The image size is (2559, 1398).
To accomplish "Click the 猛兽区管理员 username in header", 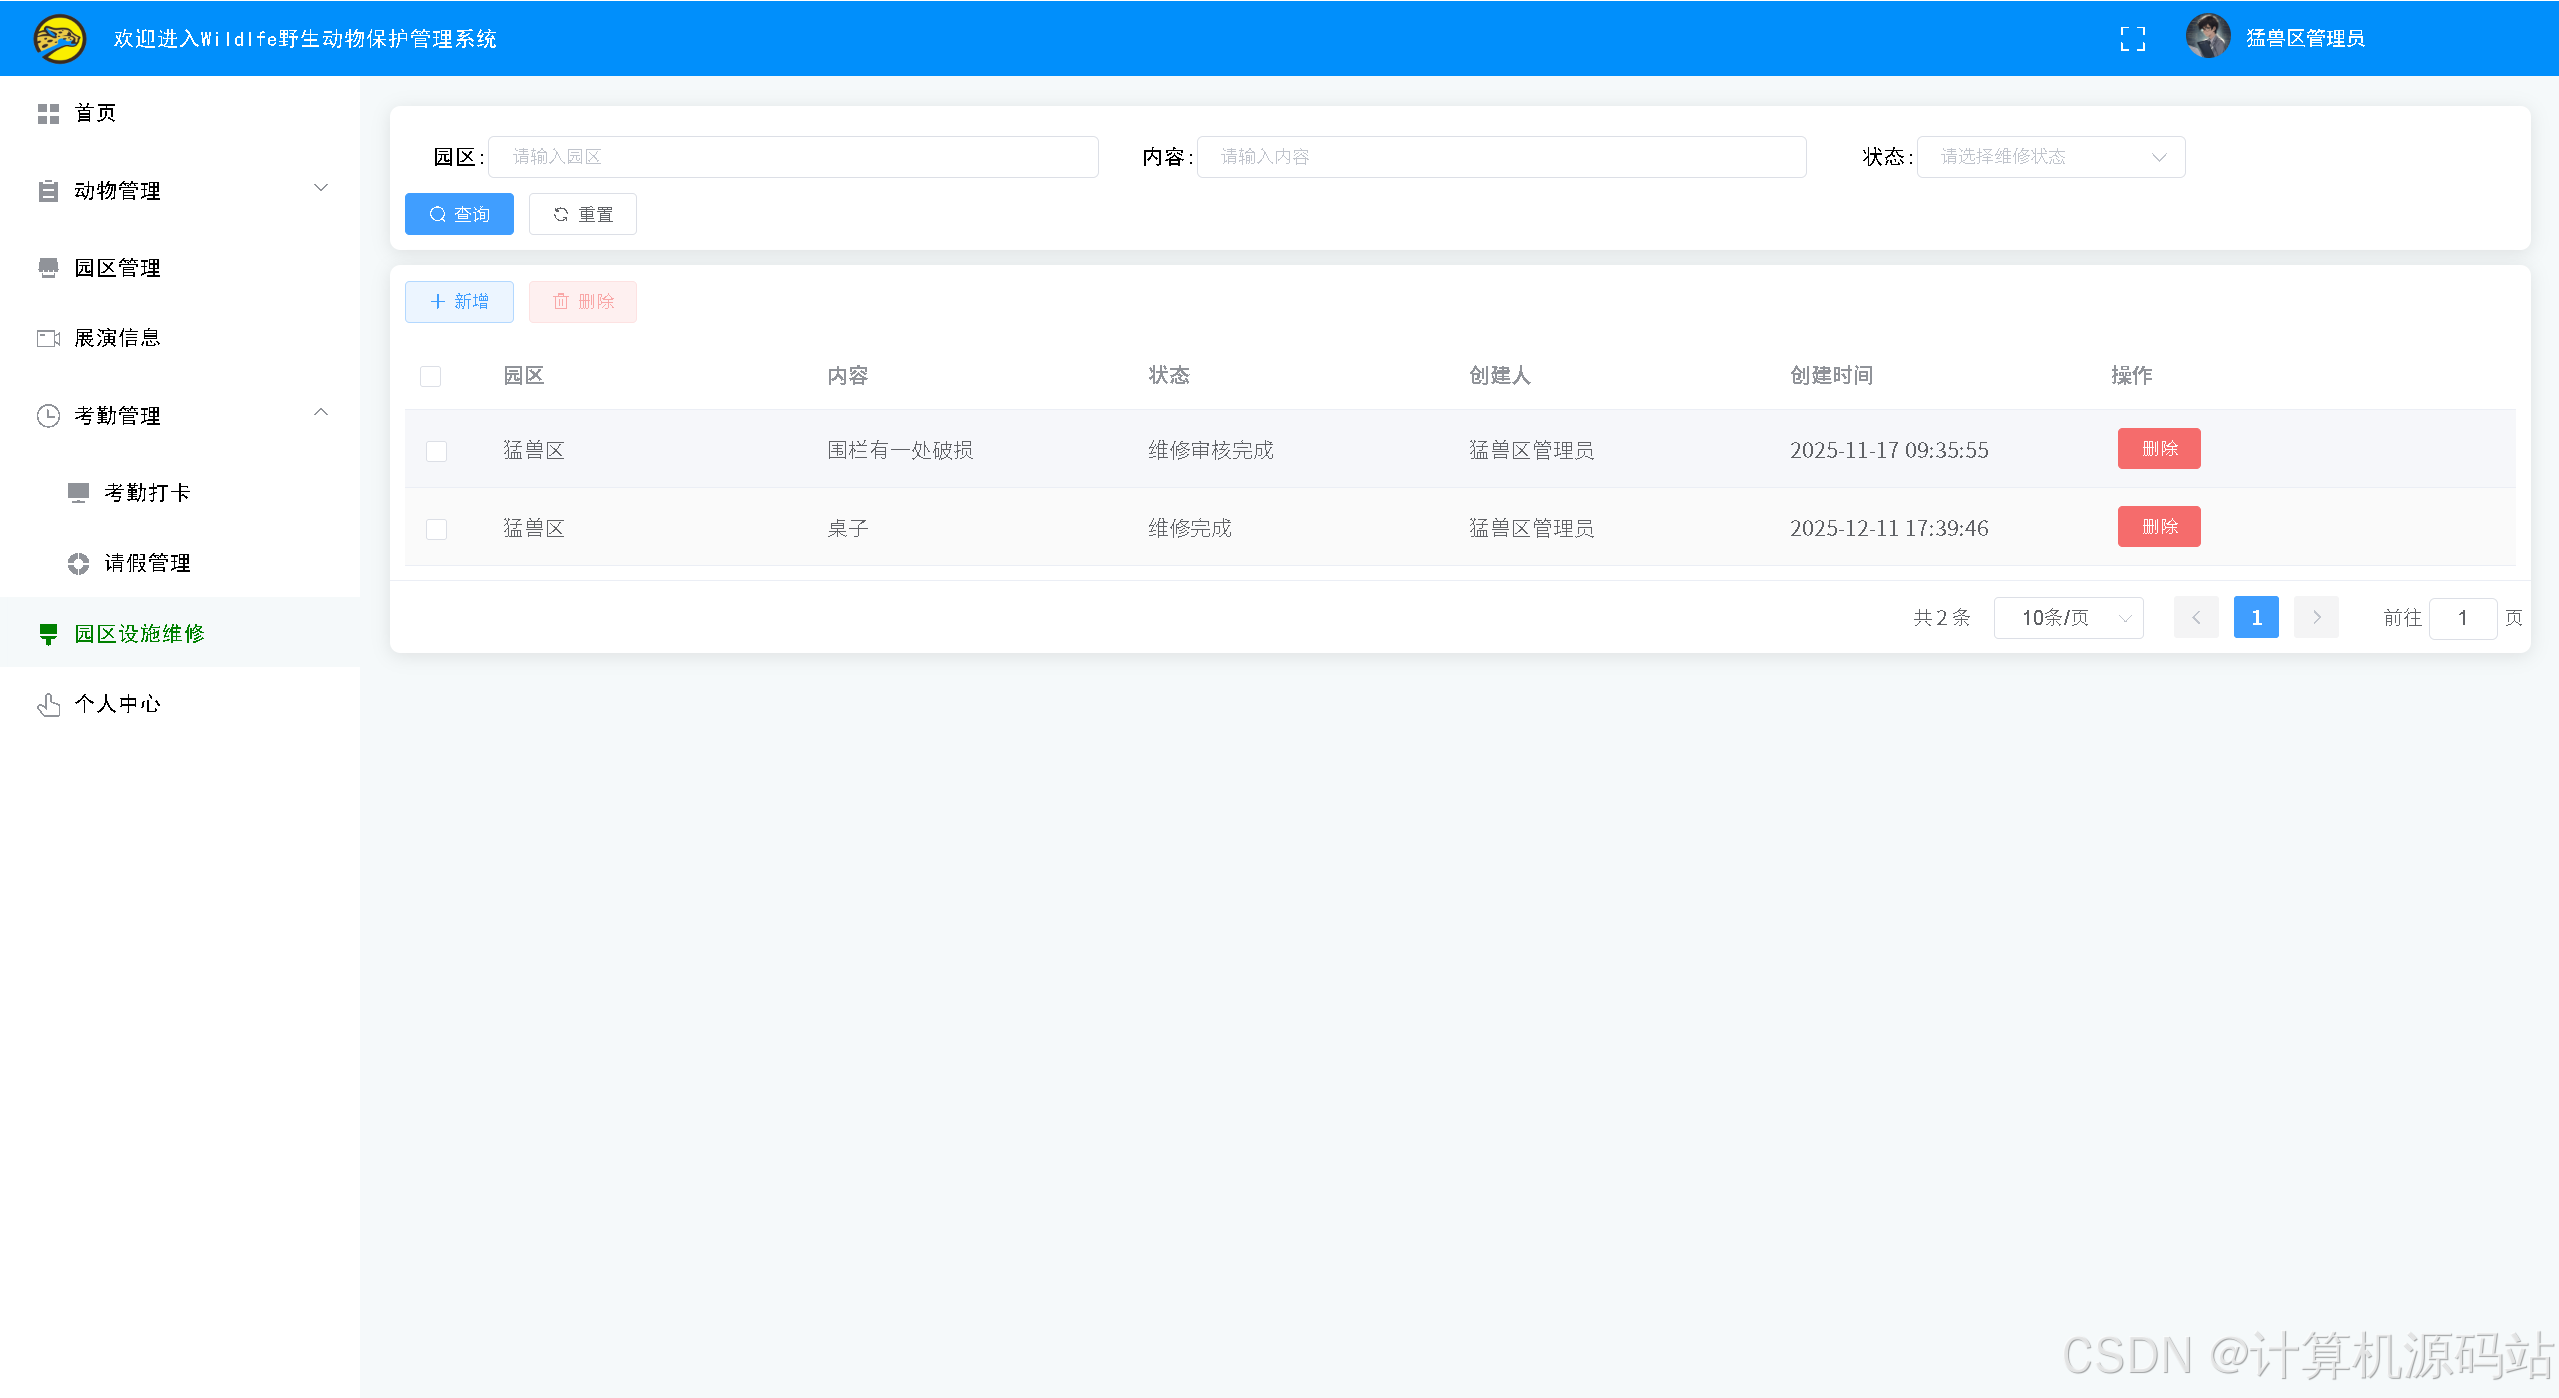I will click(x=2305, y=39).
